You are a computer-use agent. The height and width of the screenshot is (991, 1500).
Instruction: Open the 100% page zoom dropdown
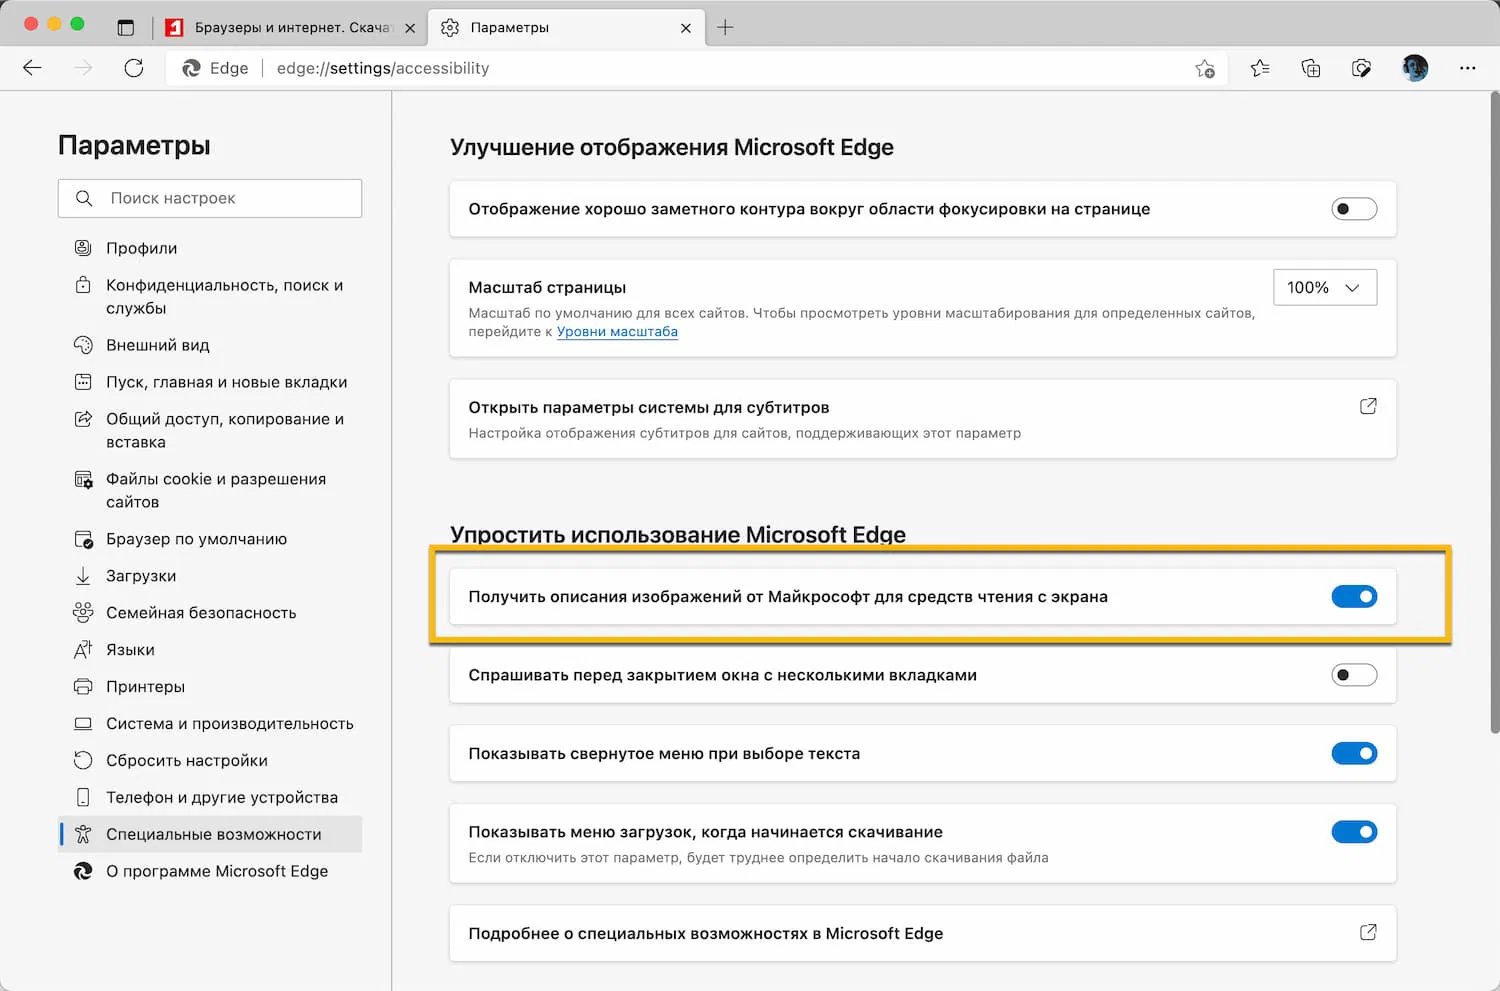[x=1324, y=287]
